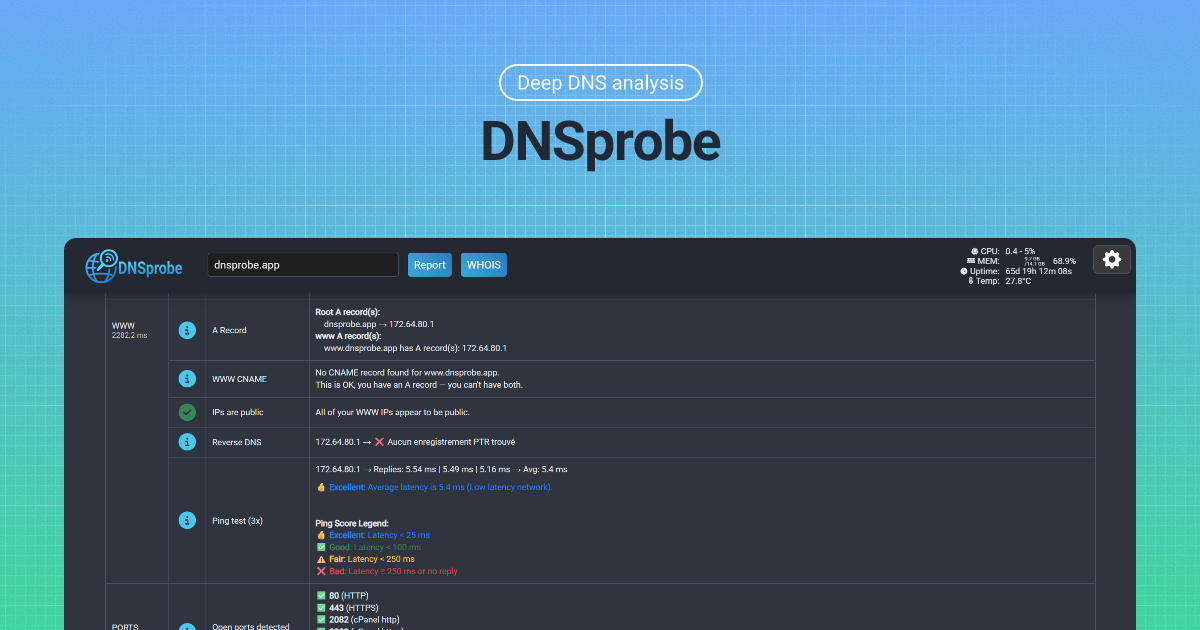The height and width of the screenshot is (630, 1200).
Task: Click the large DNSprobe heading
Action: click(x=600, y=141)
